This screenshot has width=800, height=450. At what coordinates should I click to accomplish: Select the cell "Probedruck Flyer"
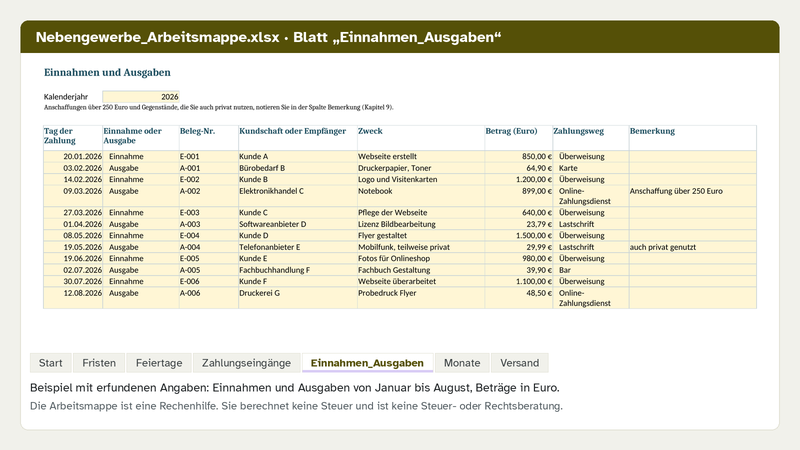click(421, 298)
